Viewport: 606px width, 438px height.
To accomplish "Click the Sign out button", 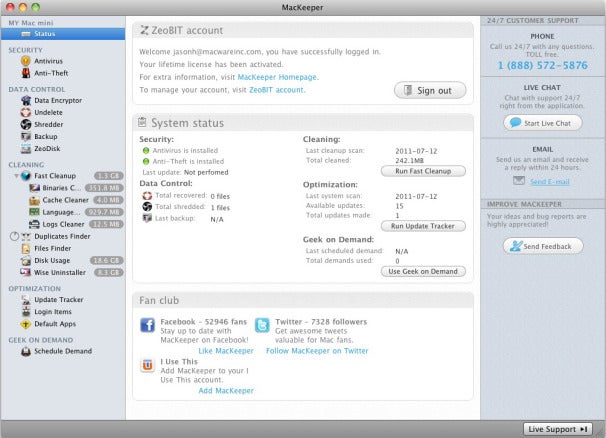I will [x=430, y=90].
